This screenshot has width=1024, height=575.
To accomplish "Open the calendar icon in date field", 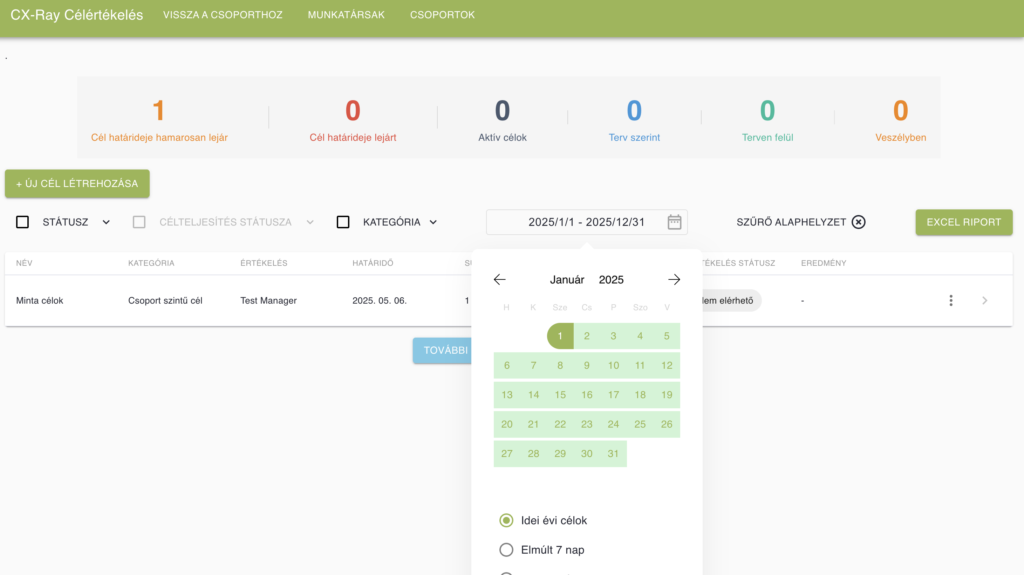I will [674, 222].
